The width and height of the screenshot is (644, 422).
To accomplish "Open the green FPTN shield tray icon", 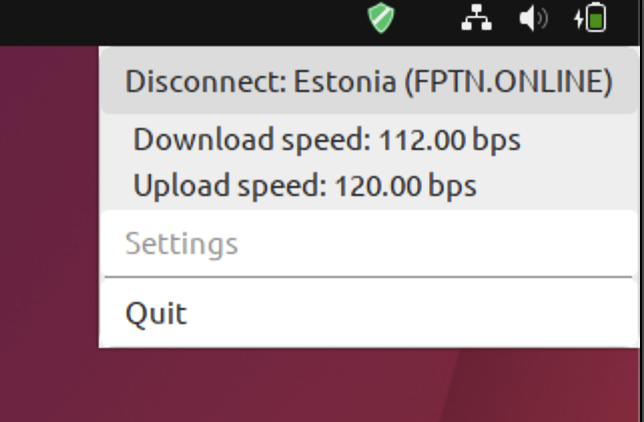I will click(381, 18).
